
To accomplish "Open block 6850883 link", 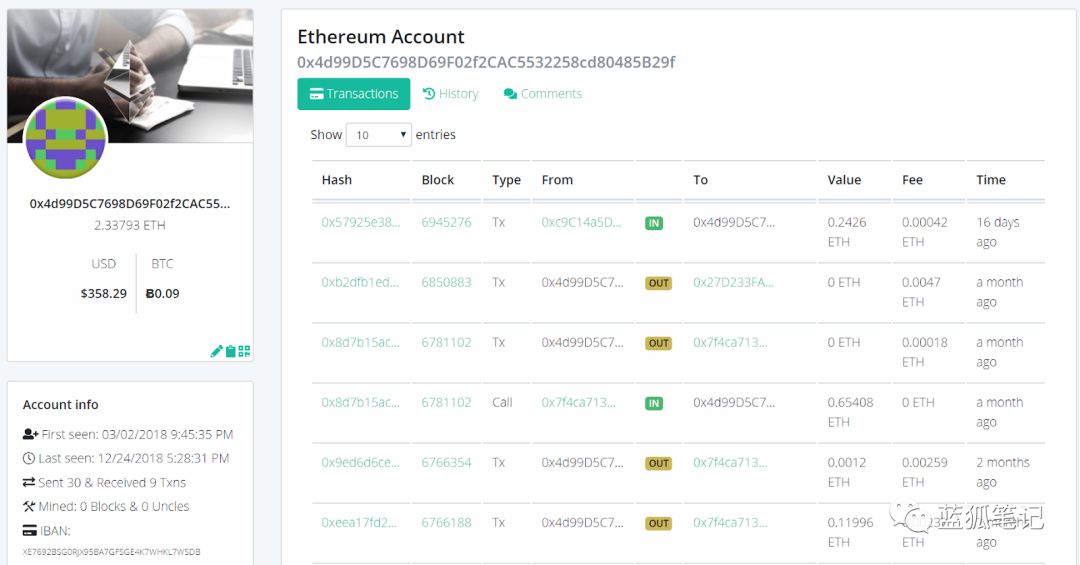I will click(446, 282).
